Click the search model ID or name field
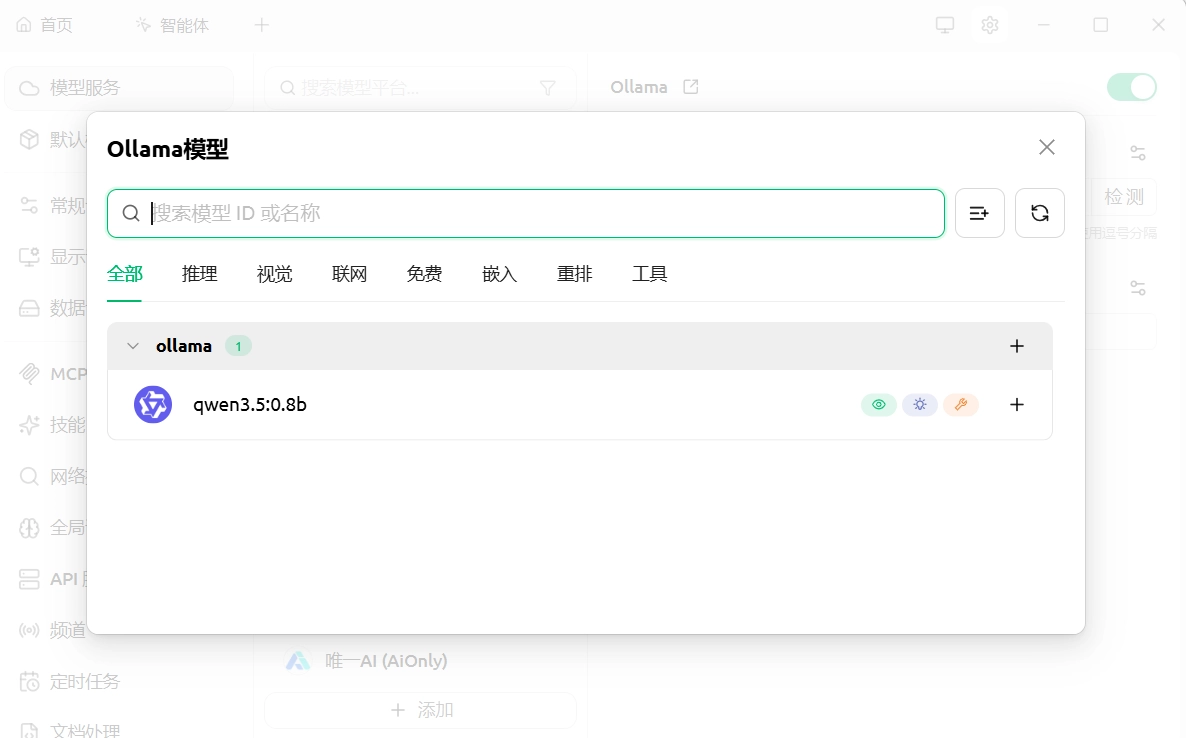The height and width of the screenshot is (738, 1186). coord(526,213)
